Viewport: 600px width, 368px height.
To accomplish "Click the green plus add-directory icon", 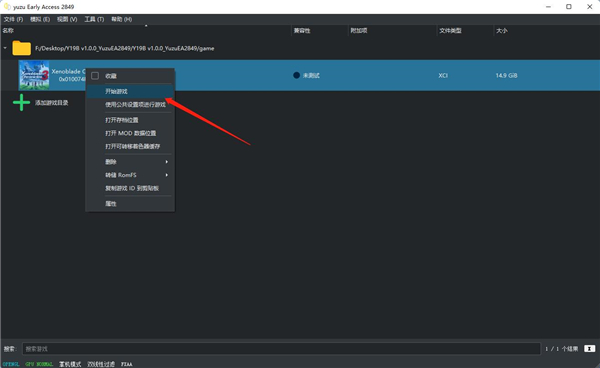I will (x=21, y=103).
